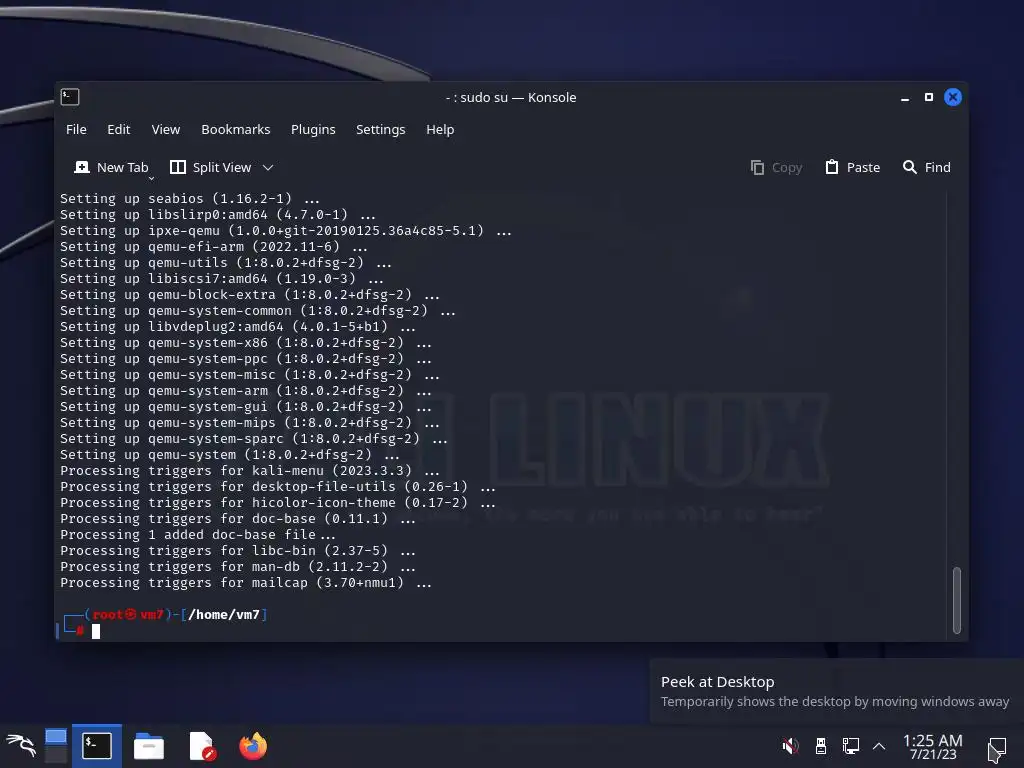Click 'Setting up qemu-efi-arm' line

click(214, 247)
